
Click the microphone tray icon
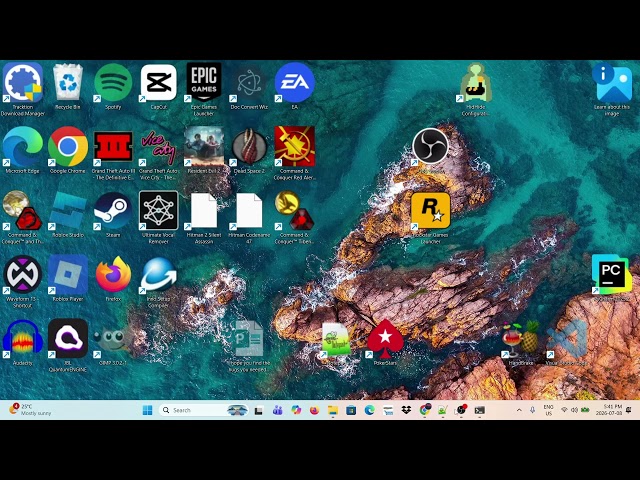532,410
